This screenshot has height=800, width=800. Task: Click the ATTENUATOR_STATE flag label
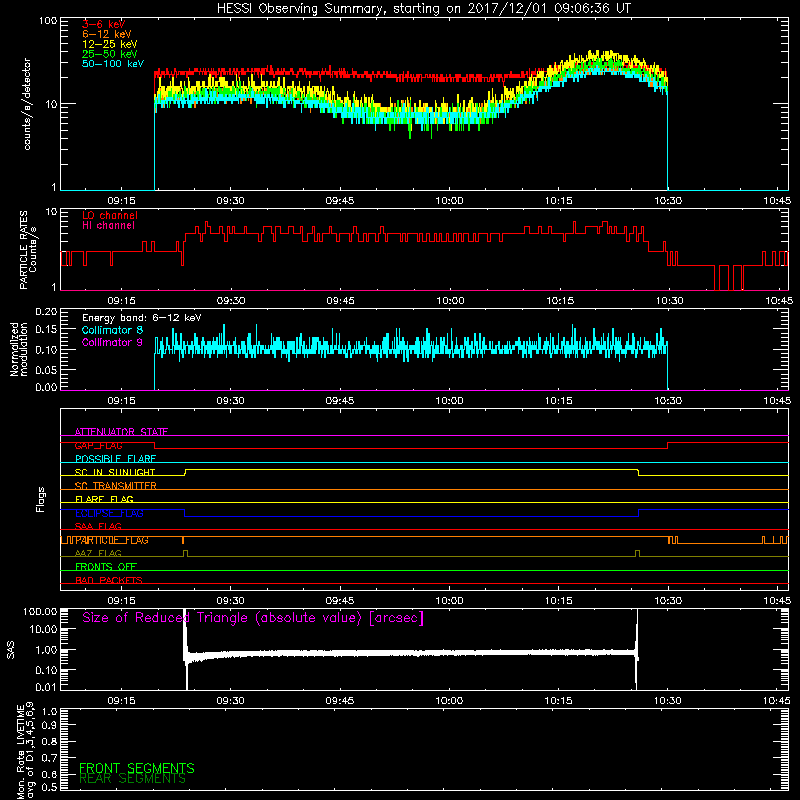(121, 432)
